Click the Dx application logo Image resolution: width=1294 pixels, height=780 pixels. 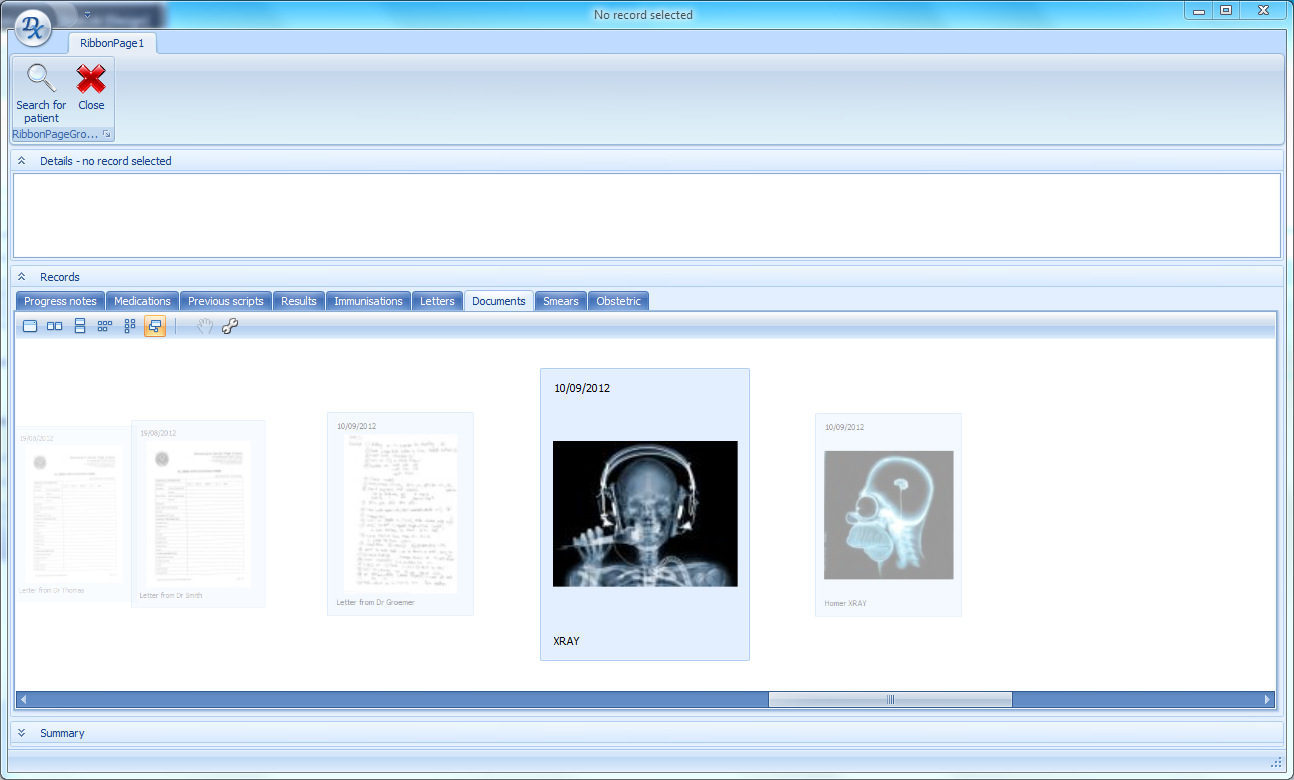(31, 26)
